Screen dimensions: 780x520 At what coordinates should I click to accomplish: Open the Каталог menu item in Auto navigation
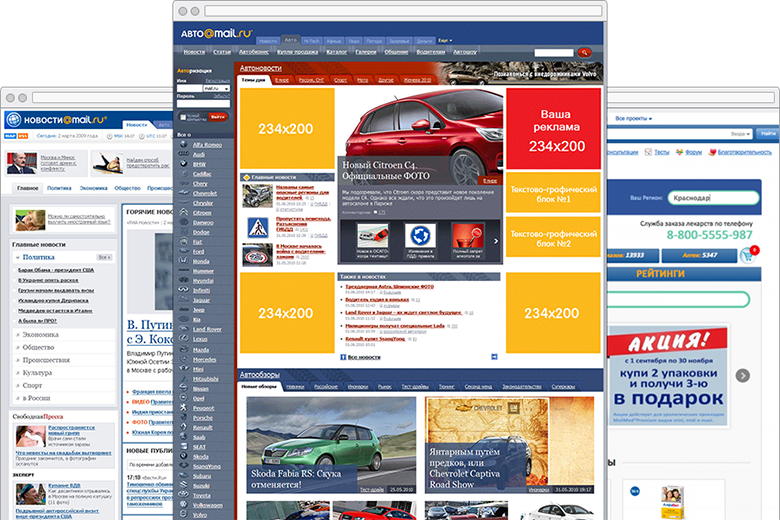[336, 52]
